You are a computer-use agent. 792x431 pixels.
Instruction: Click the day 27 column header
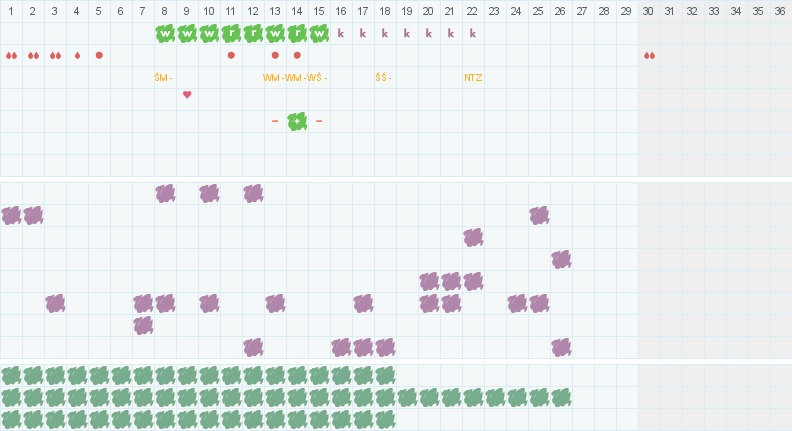click(582, 11)
